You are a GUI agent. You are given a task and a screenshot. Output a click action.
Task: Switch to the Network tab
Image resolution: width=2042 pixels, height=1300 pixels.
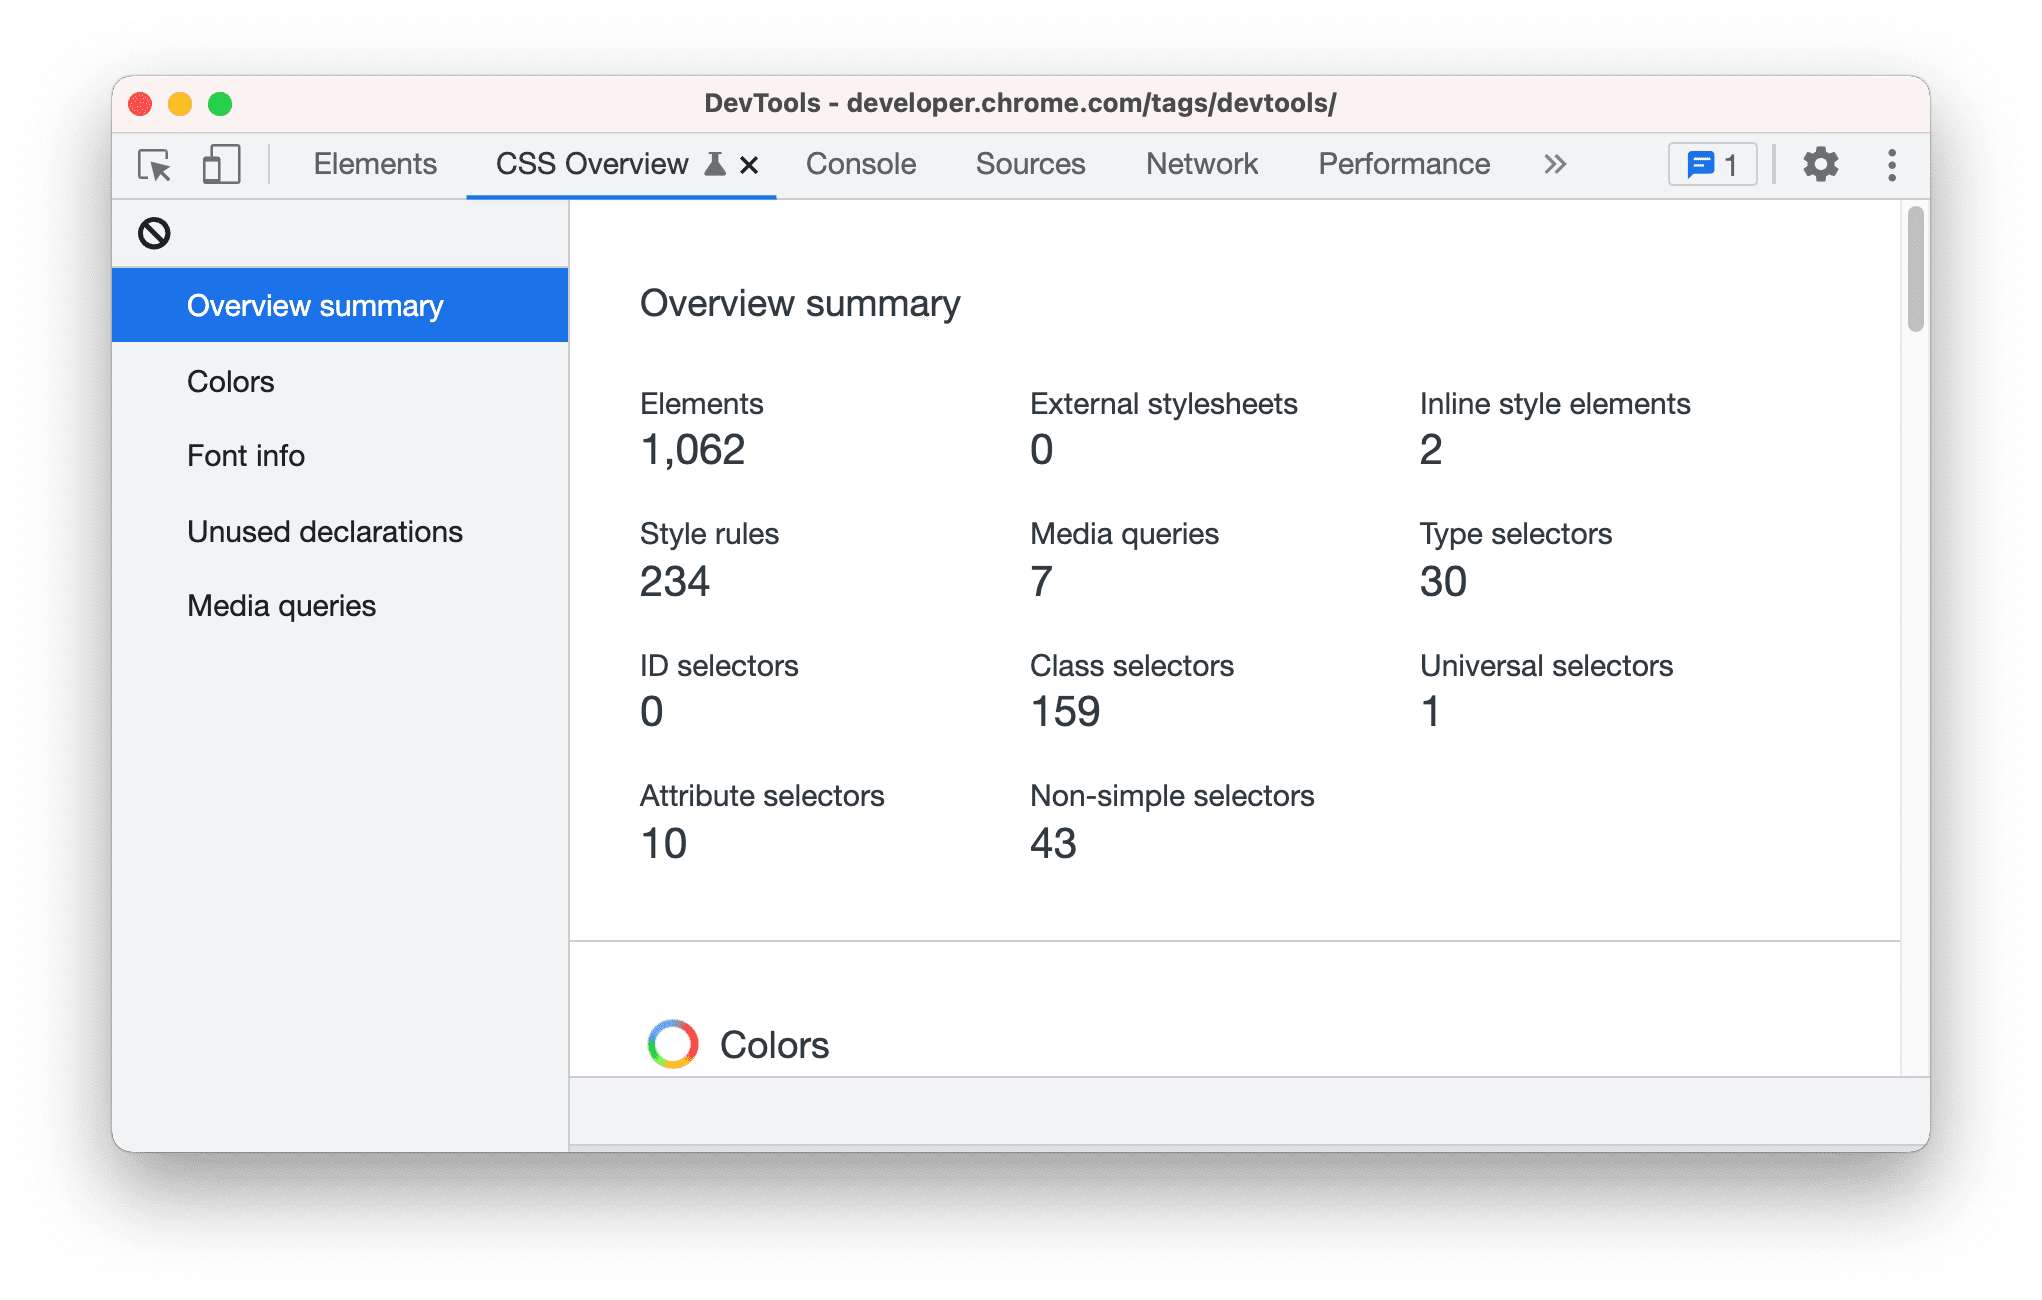click(1203, 165)
